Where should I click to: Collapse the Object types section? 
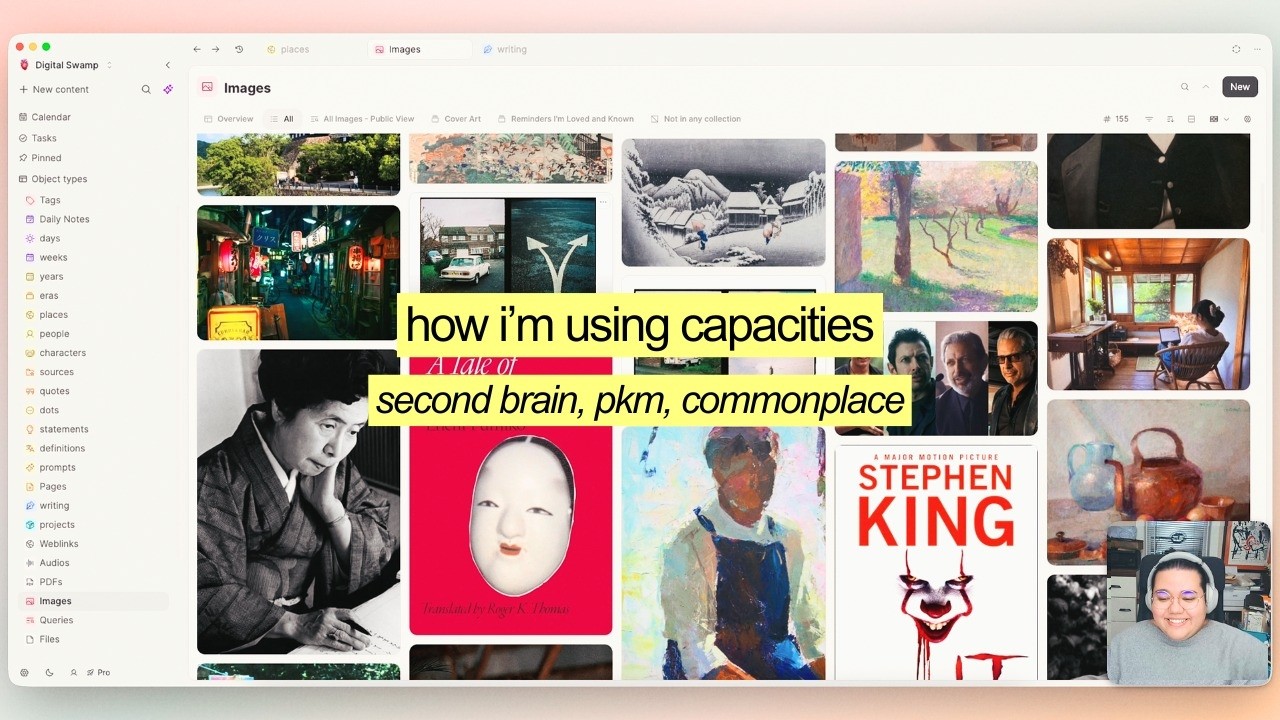(x=53, y=179)
